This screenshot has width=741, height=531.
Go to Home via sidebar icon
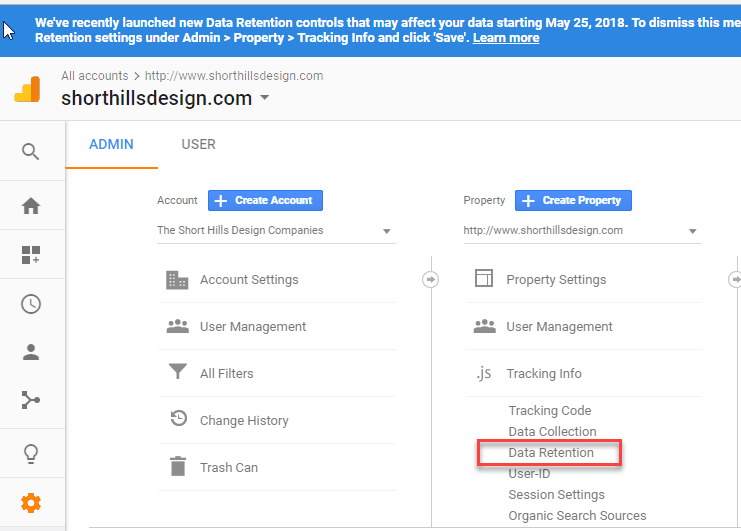coord(31,206)
